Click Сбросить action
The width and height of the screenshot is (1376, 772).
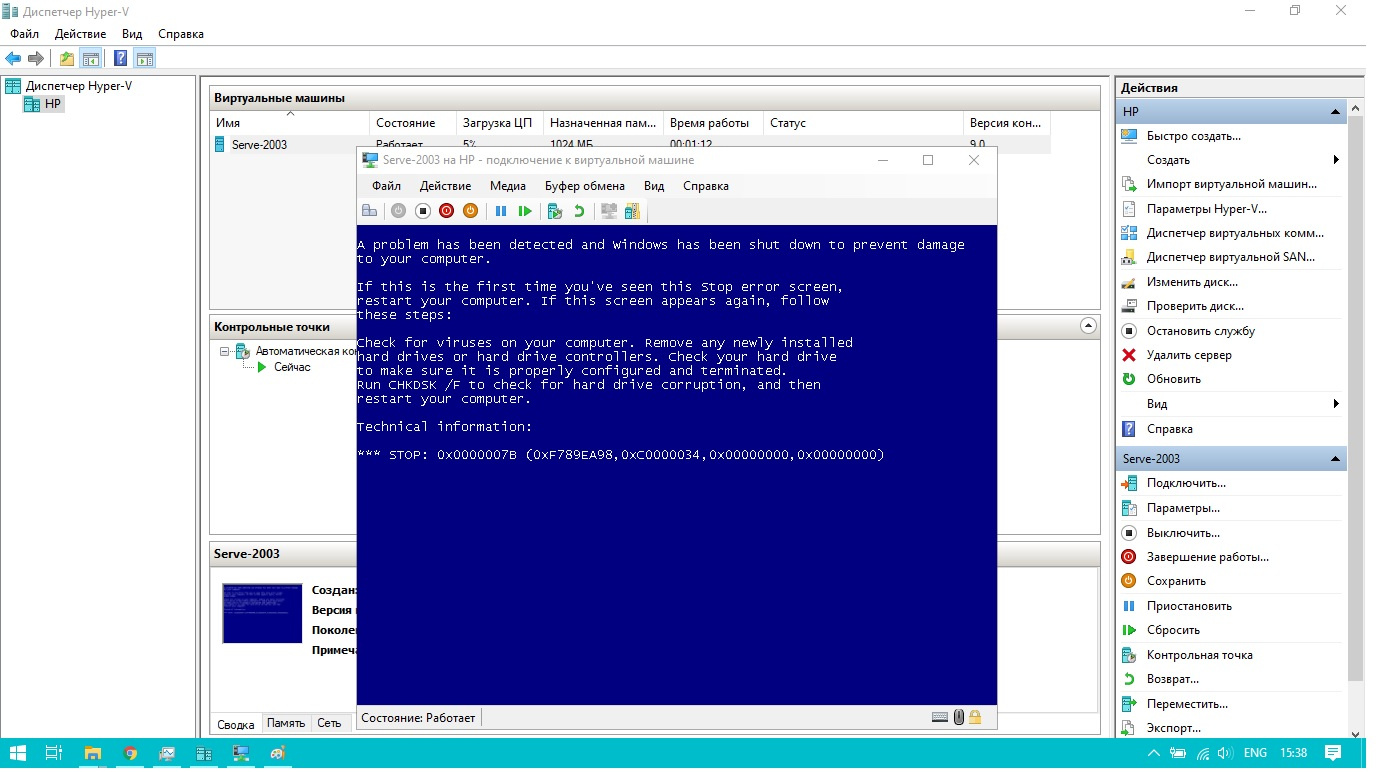1173,630
